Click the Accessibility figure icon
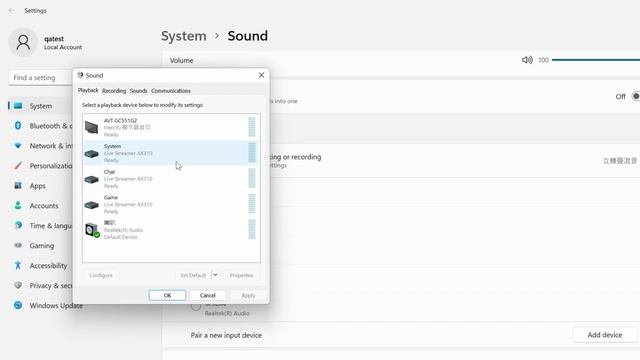 click(x=18, y=265)
